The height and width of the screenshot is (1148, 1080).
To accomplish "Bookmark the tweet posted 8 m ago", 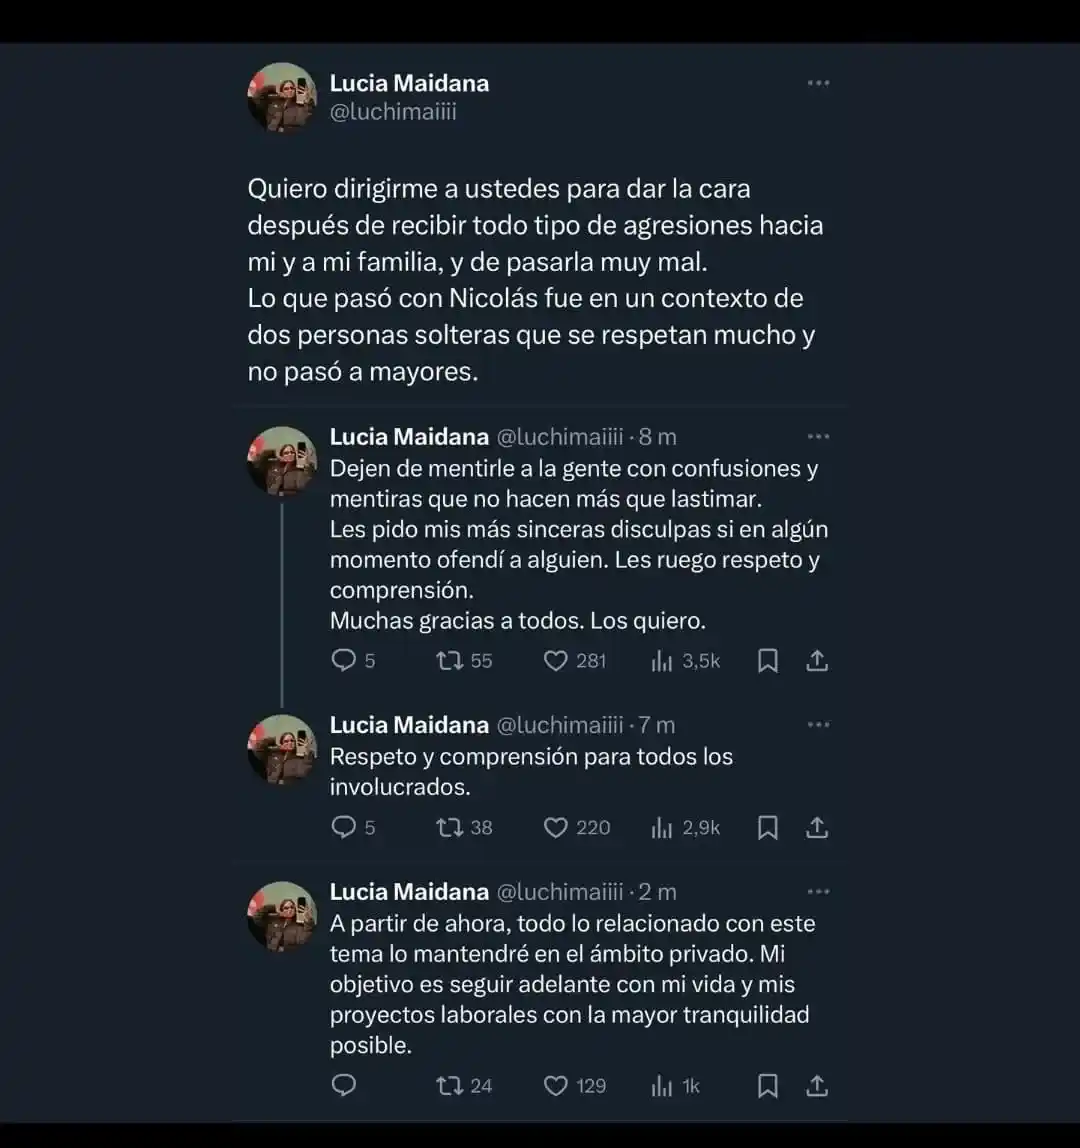I will point(768,661).
